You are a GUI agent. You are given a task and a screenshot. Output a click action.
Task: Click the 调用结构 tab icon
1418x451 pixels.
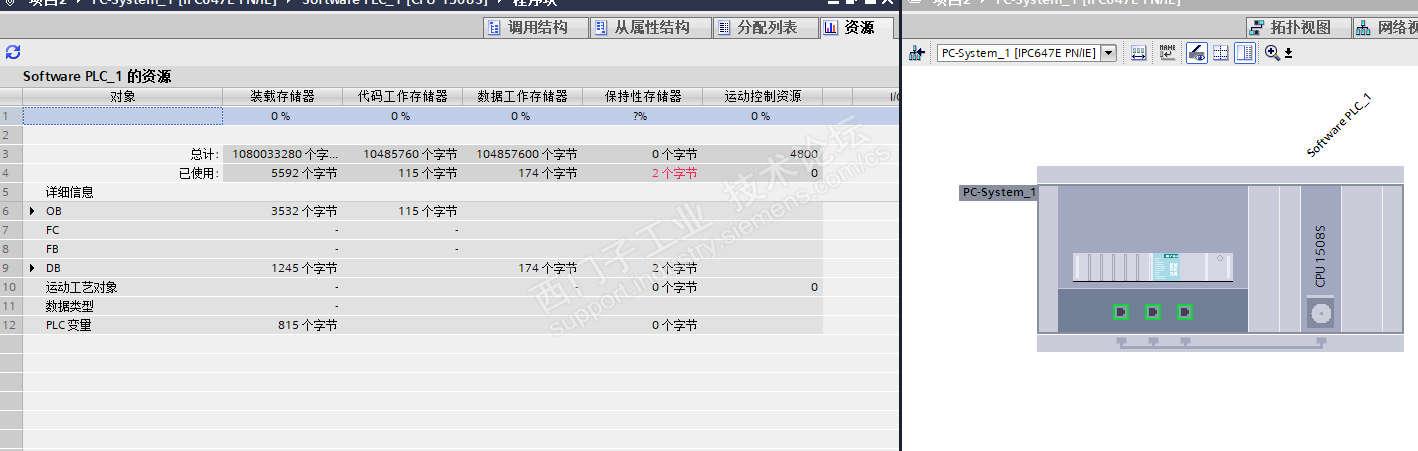(x=494, y=28)
